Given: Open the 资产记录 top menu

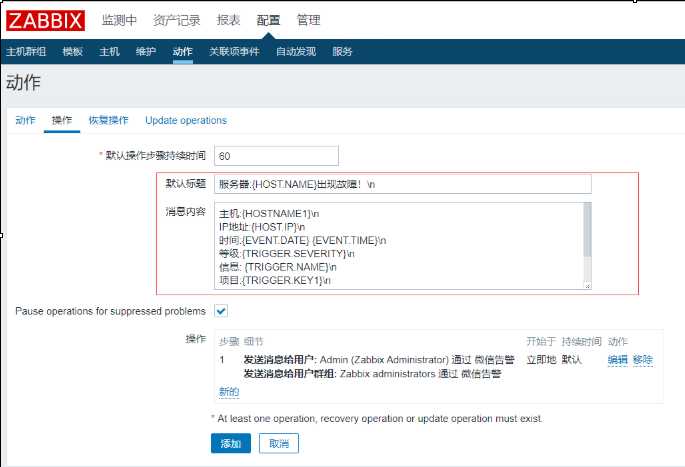Looking at the screenshot, I should pyautogui.click(x=176, y=20).
